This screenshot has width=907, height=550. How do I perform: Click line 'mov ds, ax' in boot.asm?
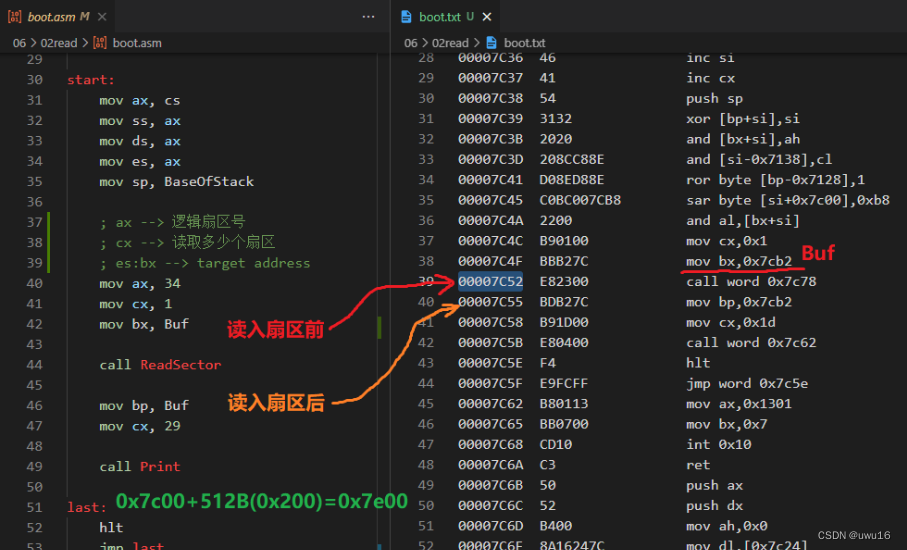click(x=139, y=141)
